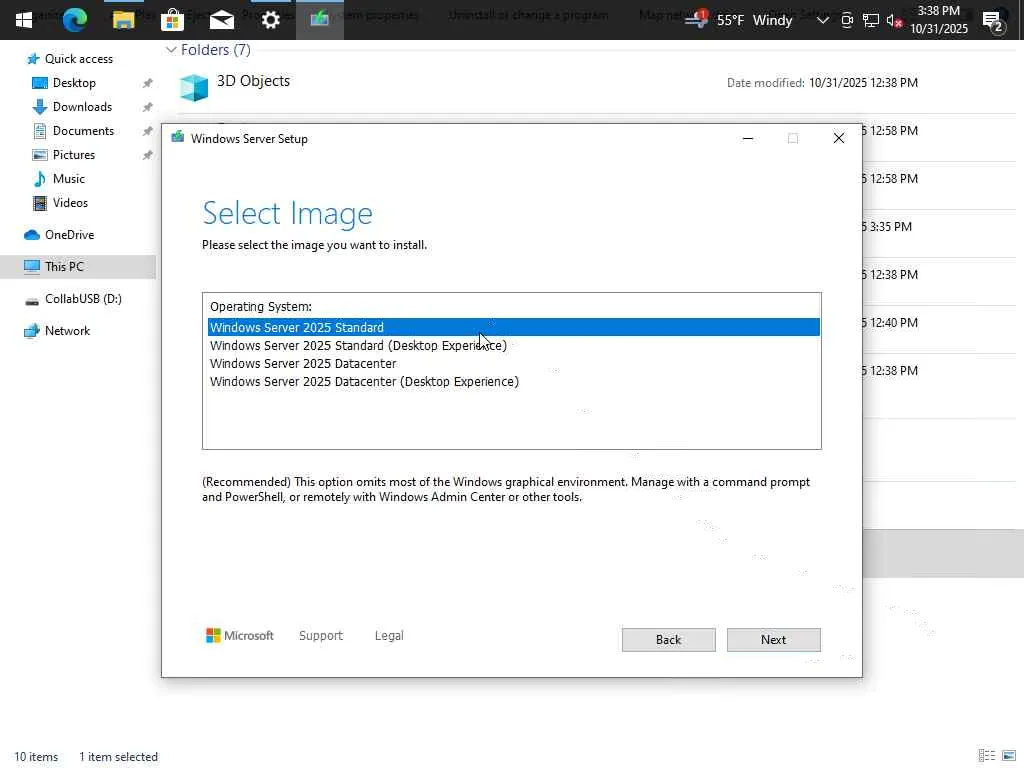Viewport: 1024px width, 768px height.
Task: Open Settings gear on taskbar
Action: point(270,20)
